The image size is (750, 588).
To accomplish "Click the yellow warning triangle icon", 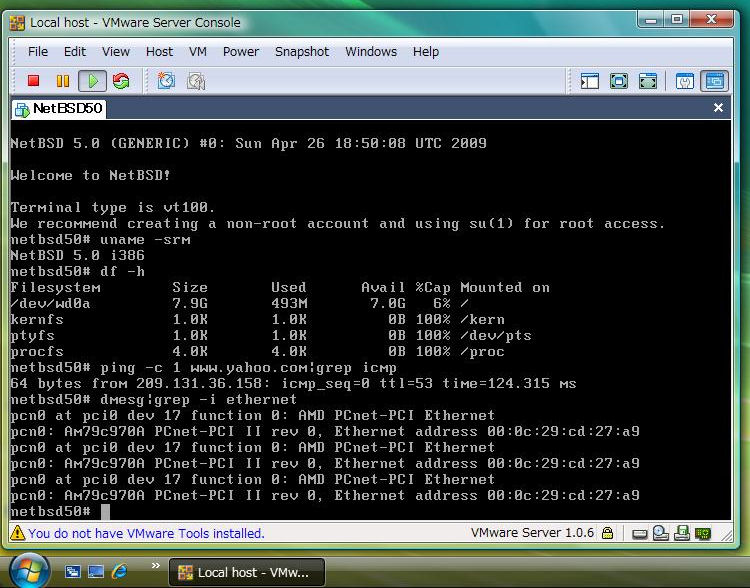I will coord(17,533).
